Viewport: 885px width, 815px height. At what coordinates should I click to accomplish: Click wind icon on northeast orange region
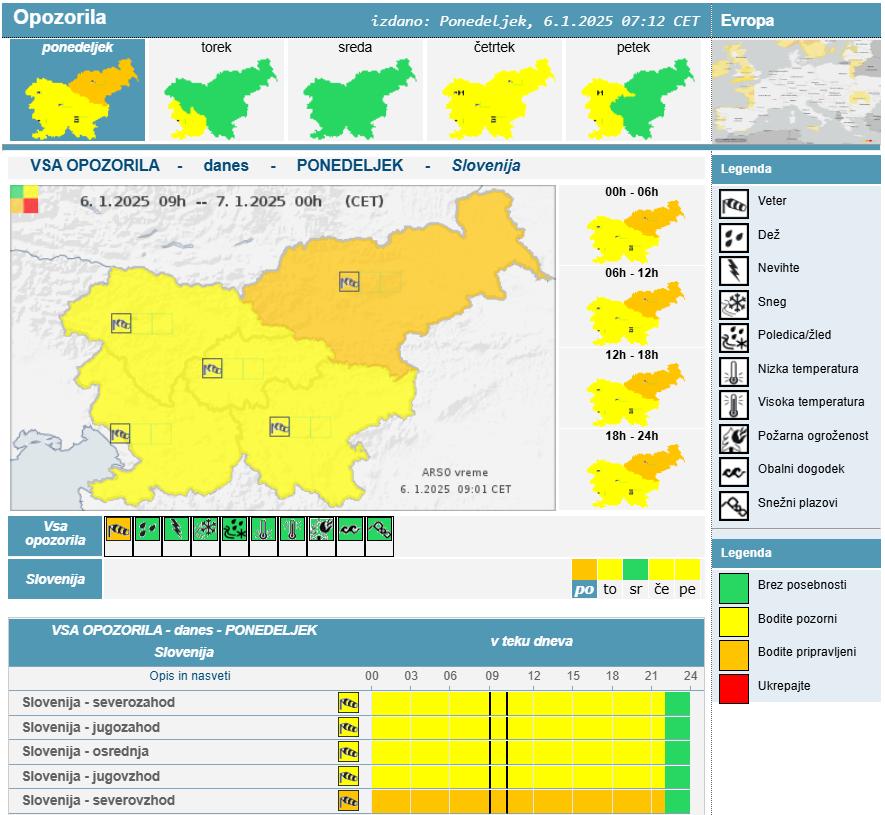pyautogui.click(x=349, y=282)
